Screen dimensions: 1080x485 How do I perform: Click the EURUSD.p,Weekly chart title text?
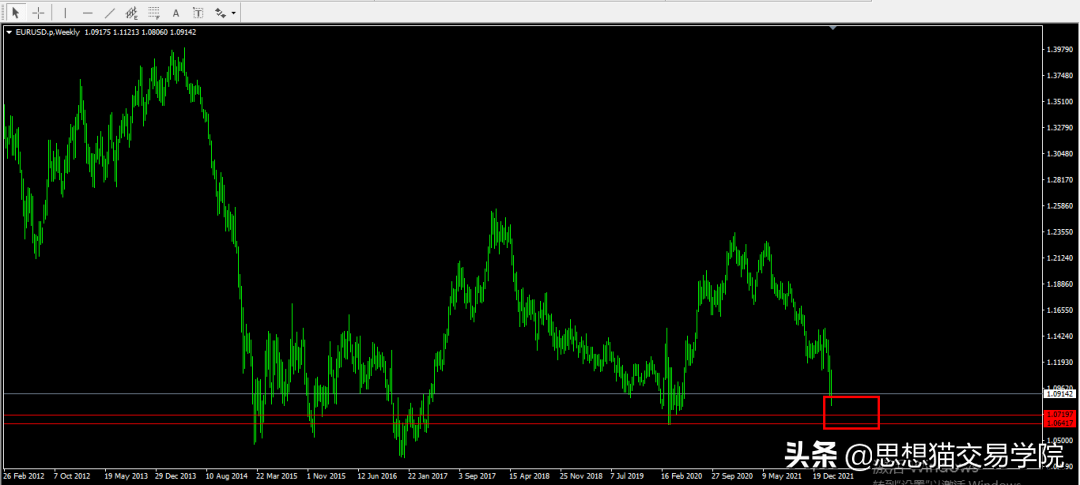(48, 32)
